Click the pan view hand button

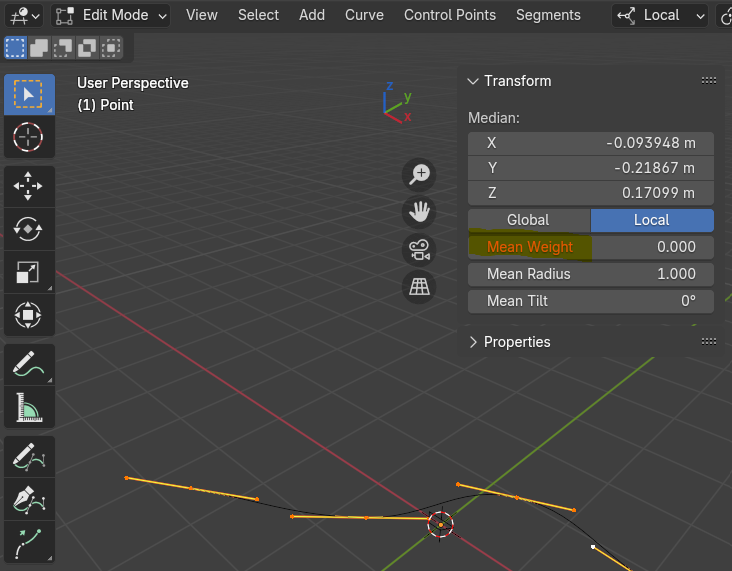(419, 212)
